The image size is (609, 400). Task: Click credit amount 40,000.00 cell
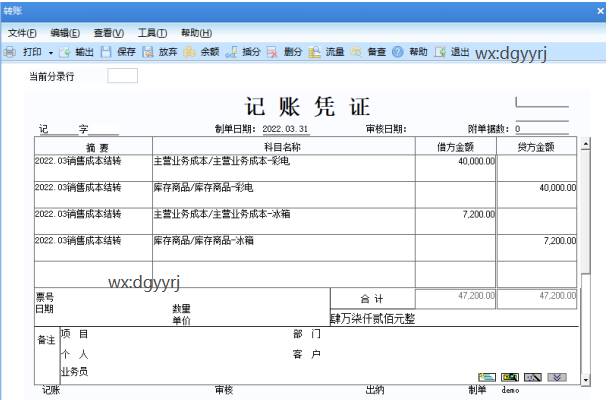(x=537, y=195)
